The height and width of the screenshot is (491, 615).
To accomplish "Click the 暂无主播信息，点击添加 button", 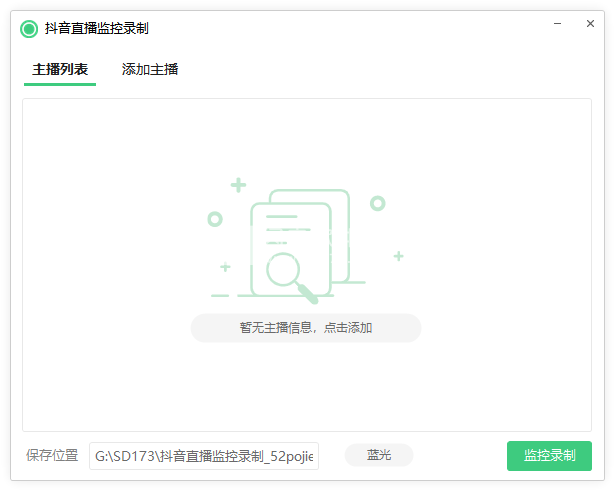I will coord(306,328).
